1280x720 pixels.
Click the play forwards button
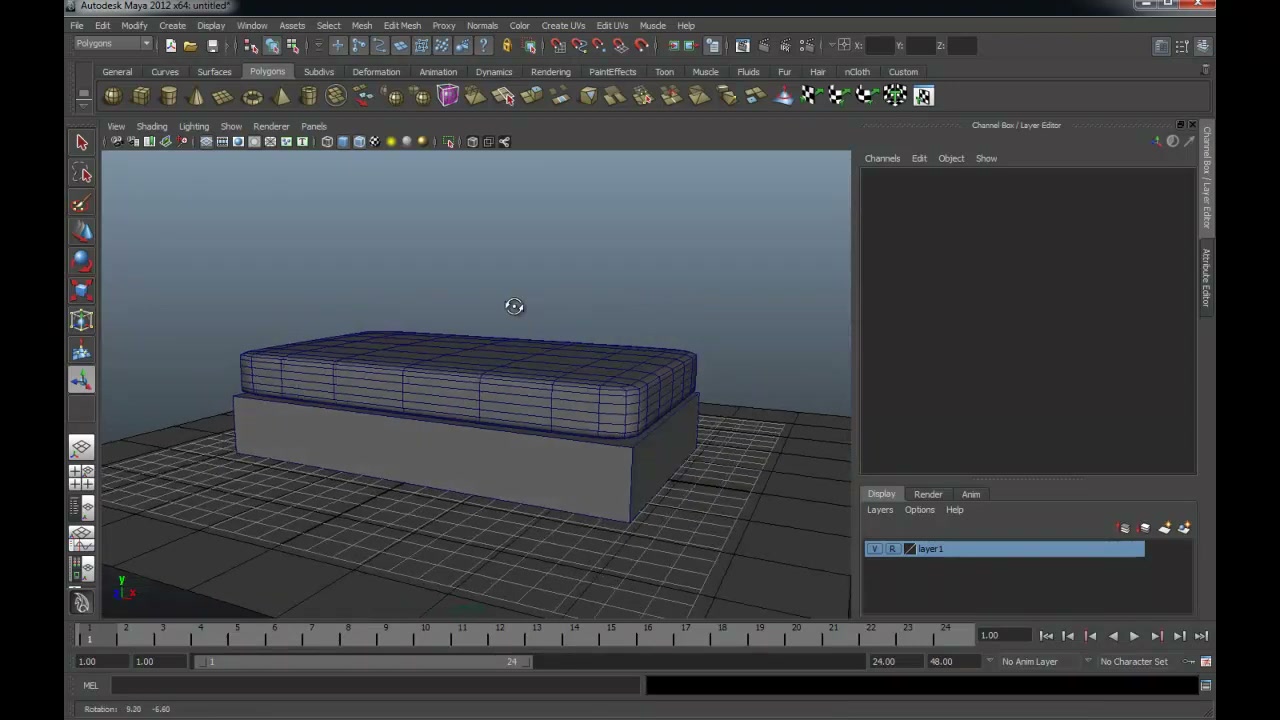click(1134, 636)
